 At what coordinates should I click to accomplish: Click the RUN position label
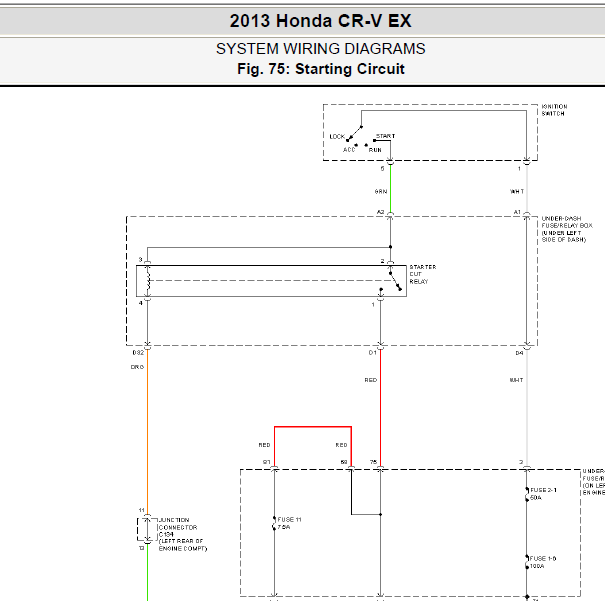point(375,150)
